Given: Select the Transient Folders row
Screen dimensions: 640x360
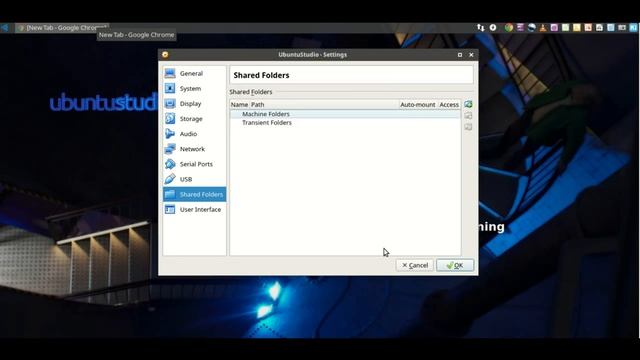Looking at the screenshot, I should click(345, 122).
